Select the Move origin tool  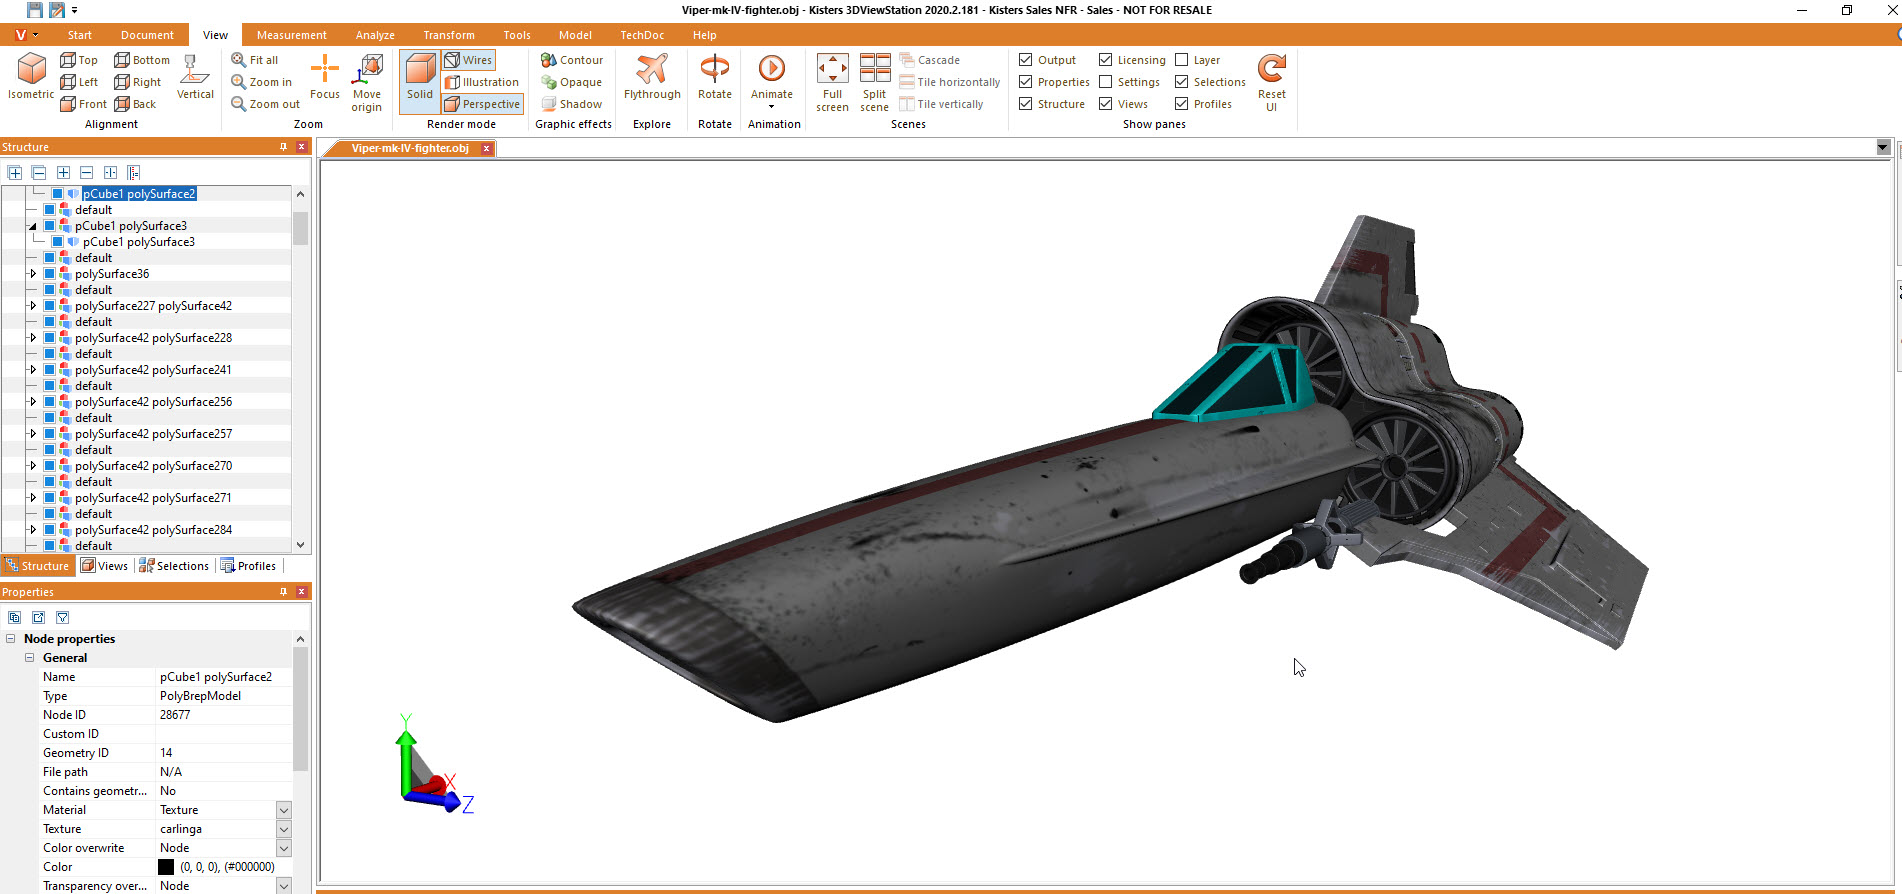coord(367,83)
